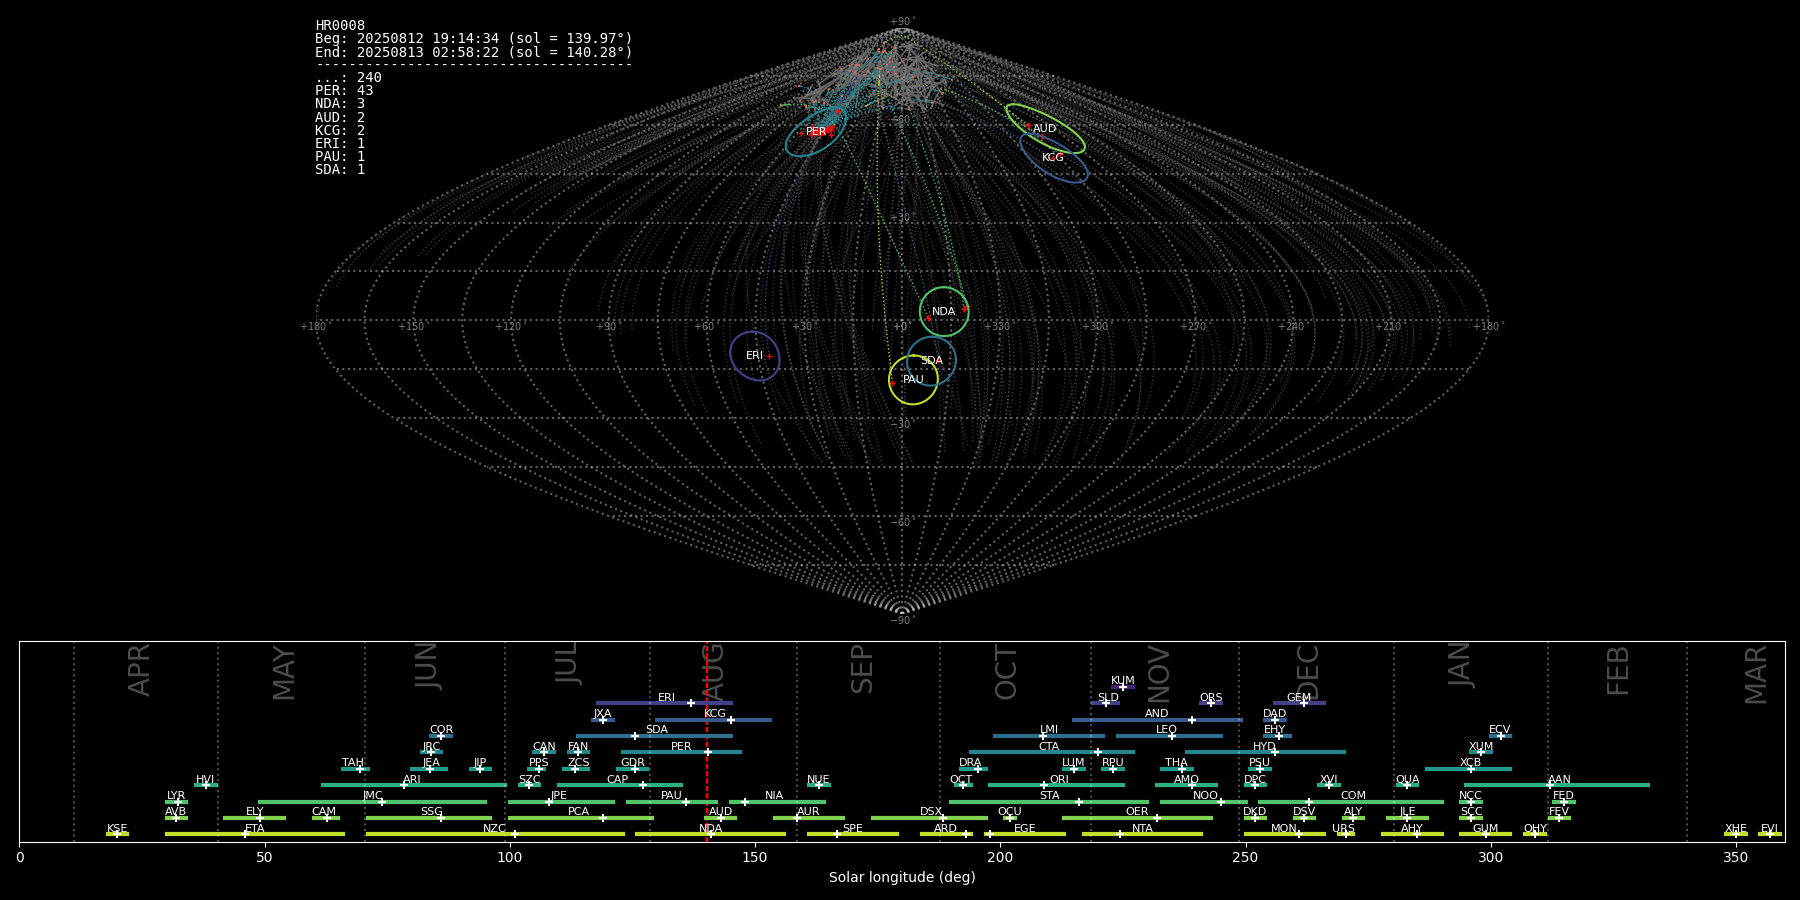Click the HR0008 title text

[x=340, y=25]
